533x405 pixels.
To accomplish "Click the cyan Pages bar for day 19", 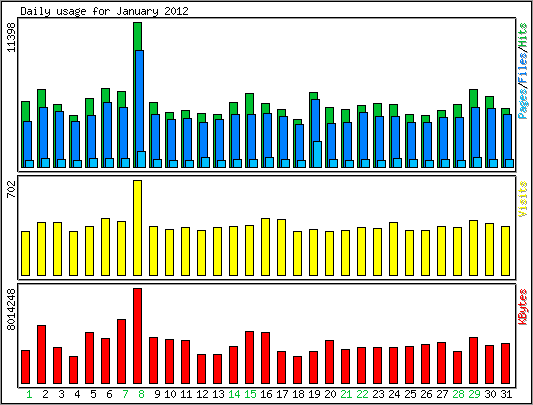I will point(317,154).
